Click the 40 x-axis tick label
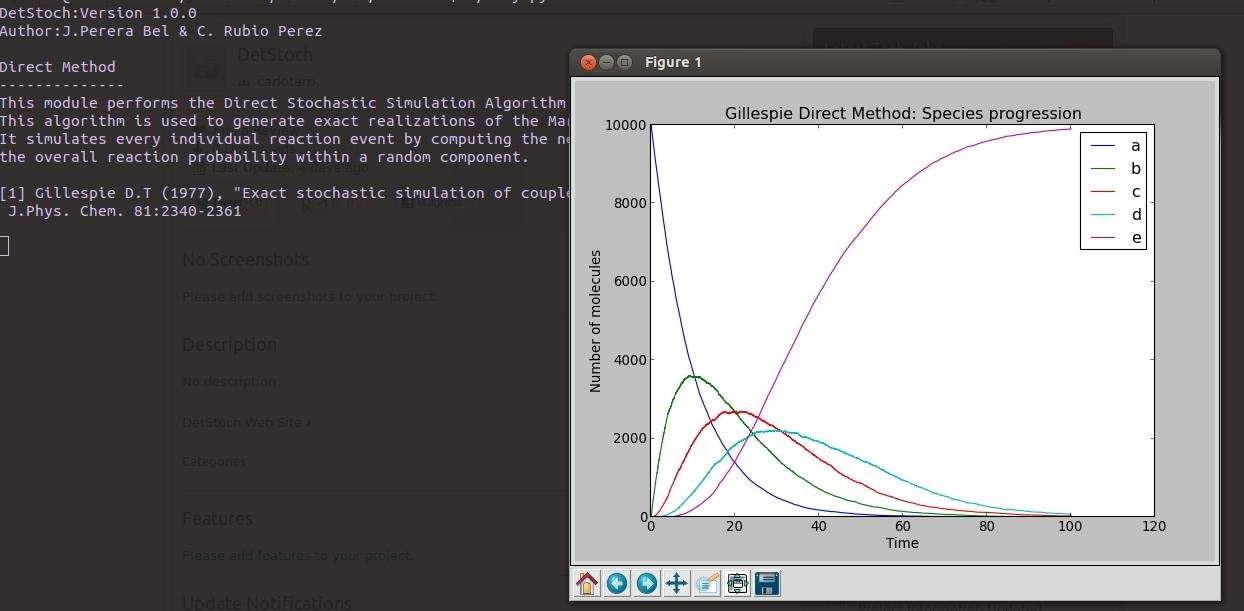Viewport: 1244px width, 611px height. [819, 527]
